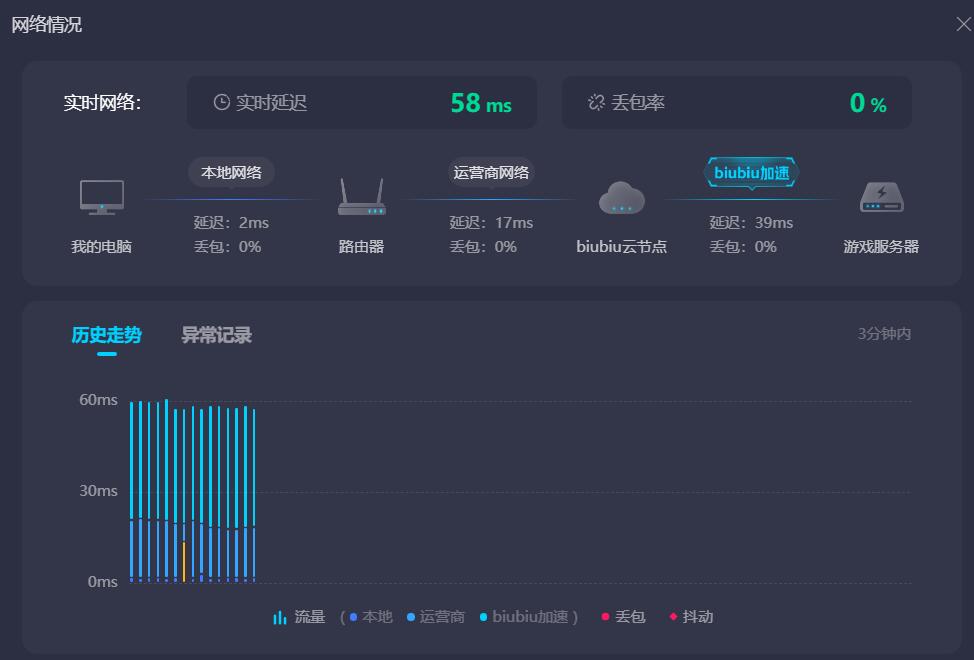The width and height of the screenshot is (974, 660).
Task: Toggle the 本地 legend series
Action: 371,617
